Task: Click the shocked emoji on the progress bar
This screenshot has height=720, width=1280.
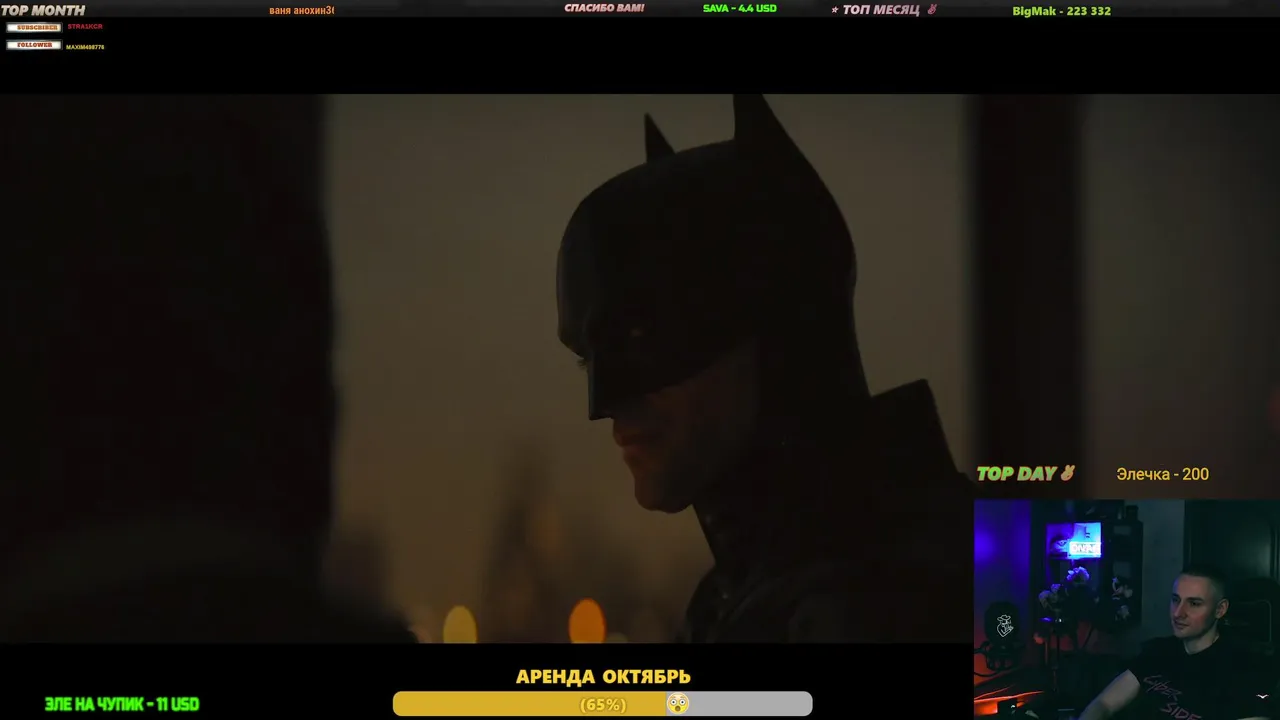Action: [x=678, y=704]
